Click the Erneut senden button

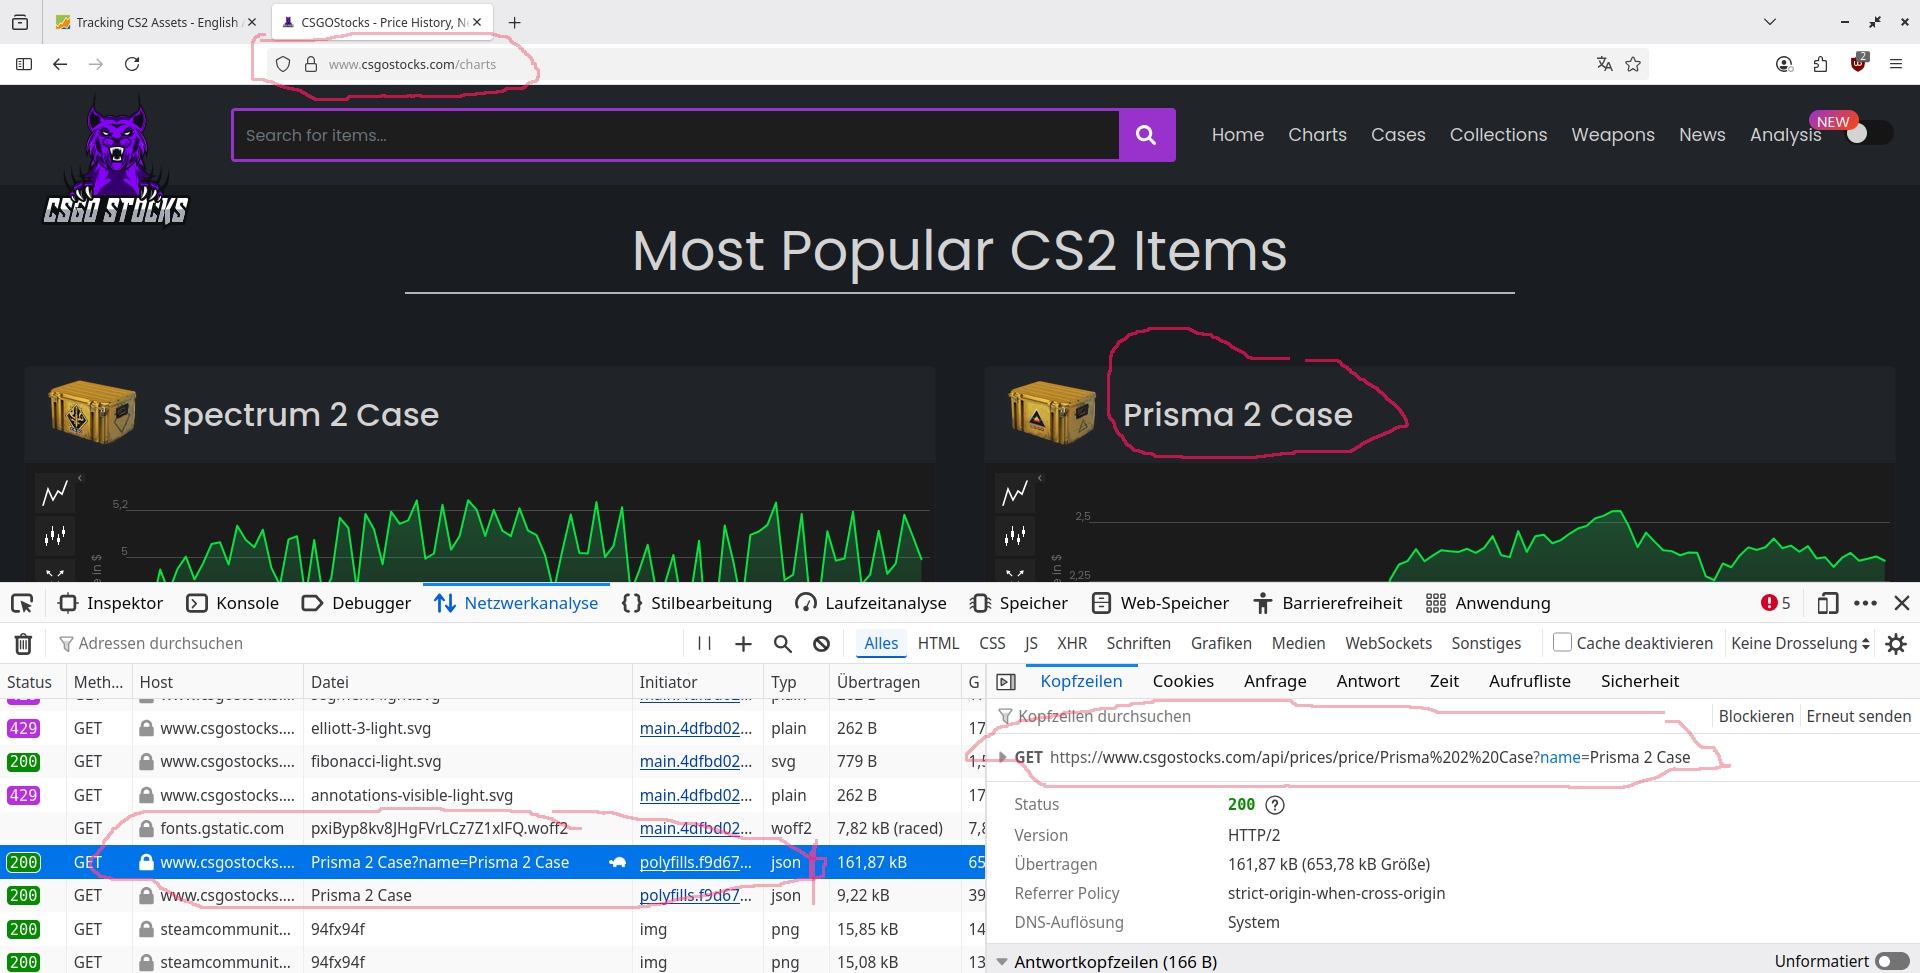click(1858, 716)
